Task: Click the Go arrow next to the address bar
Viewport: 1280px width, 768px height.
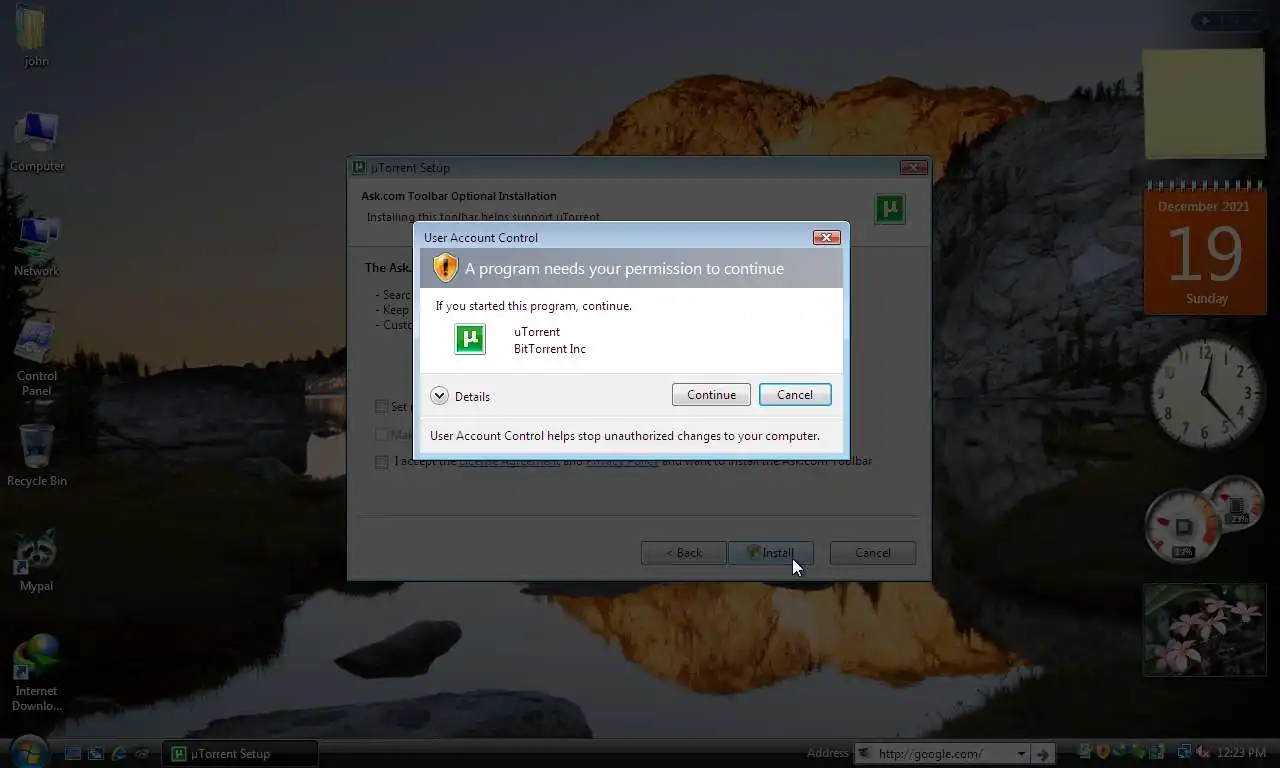Action: point(1042,754)
